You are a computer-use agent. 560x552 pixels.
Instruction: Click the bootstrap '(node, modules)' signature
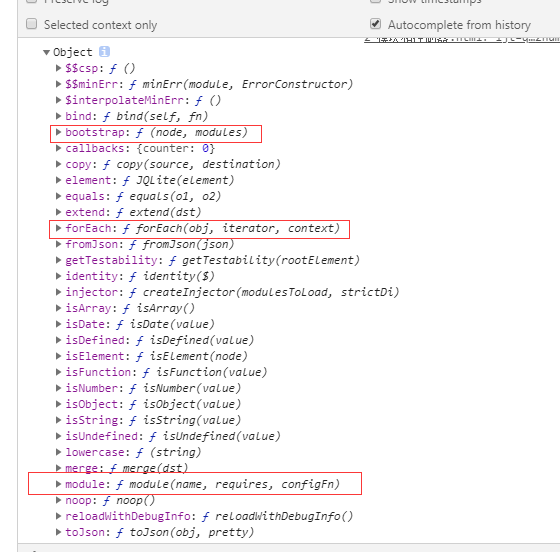(x=199, y=132)
